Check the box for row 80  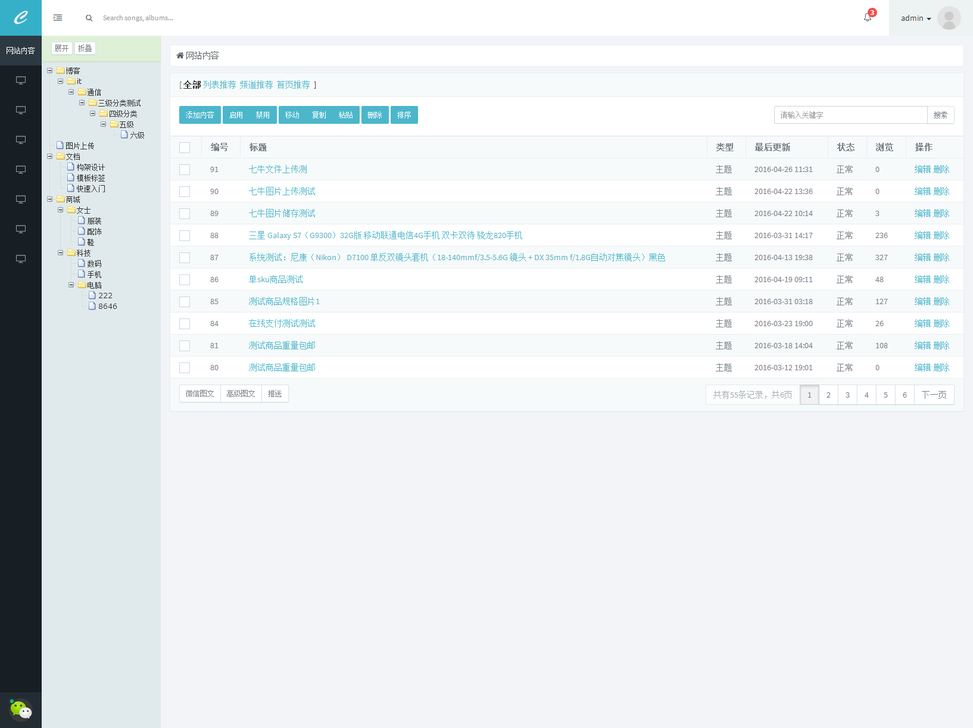(x=184, y=367)
